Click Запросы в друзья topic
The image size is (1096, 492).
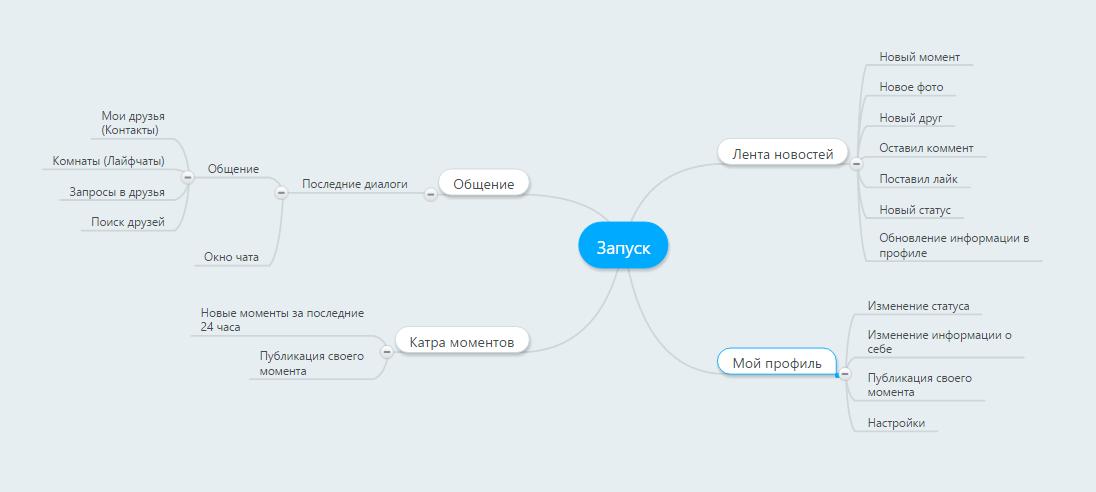pyautogui.click(x=117, y=192)
